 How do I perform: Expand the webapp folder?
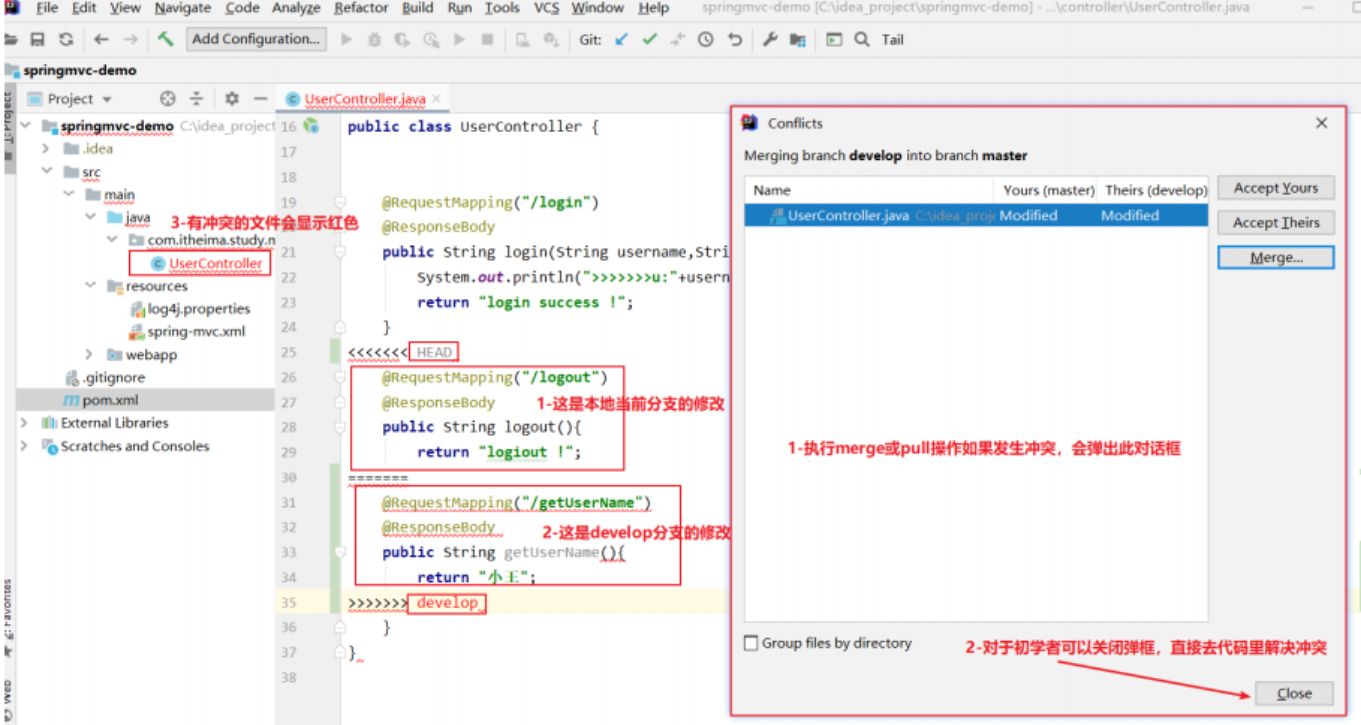tap(90, 354)
